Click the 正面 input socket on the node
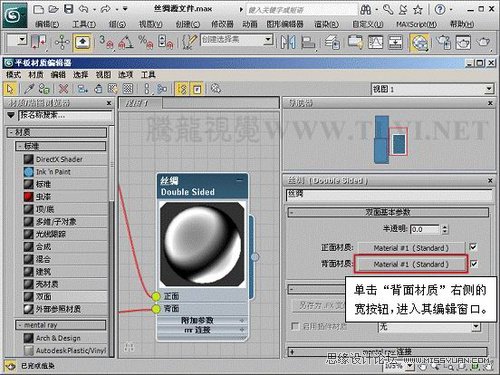 click(156, 296)
